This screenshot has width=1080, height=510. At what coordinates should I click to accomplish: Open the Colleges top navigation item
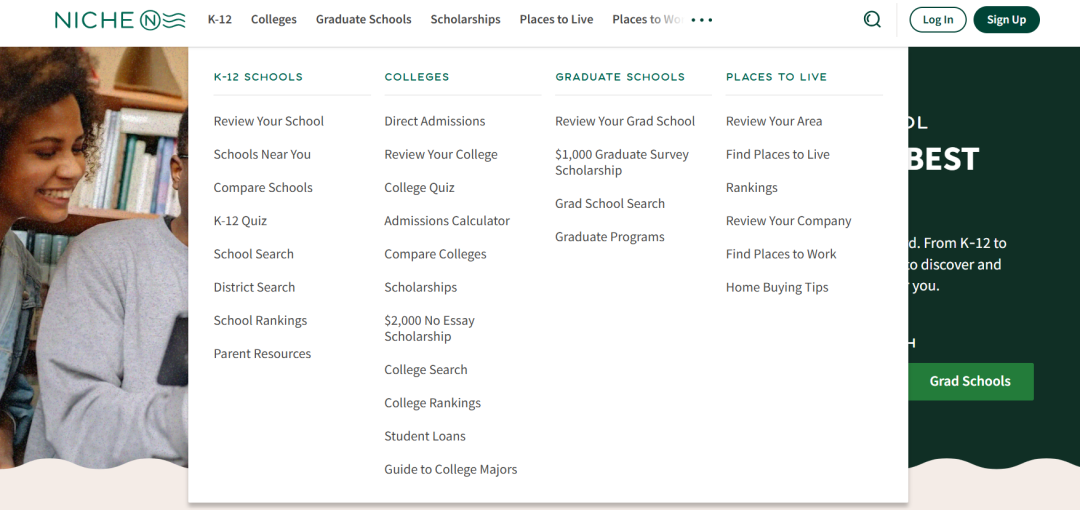pos(273,19)
